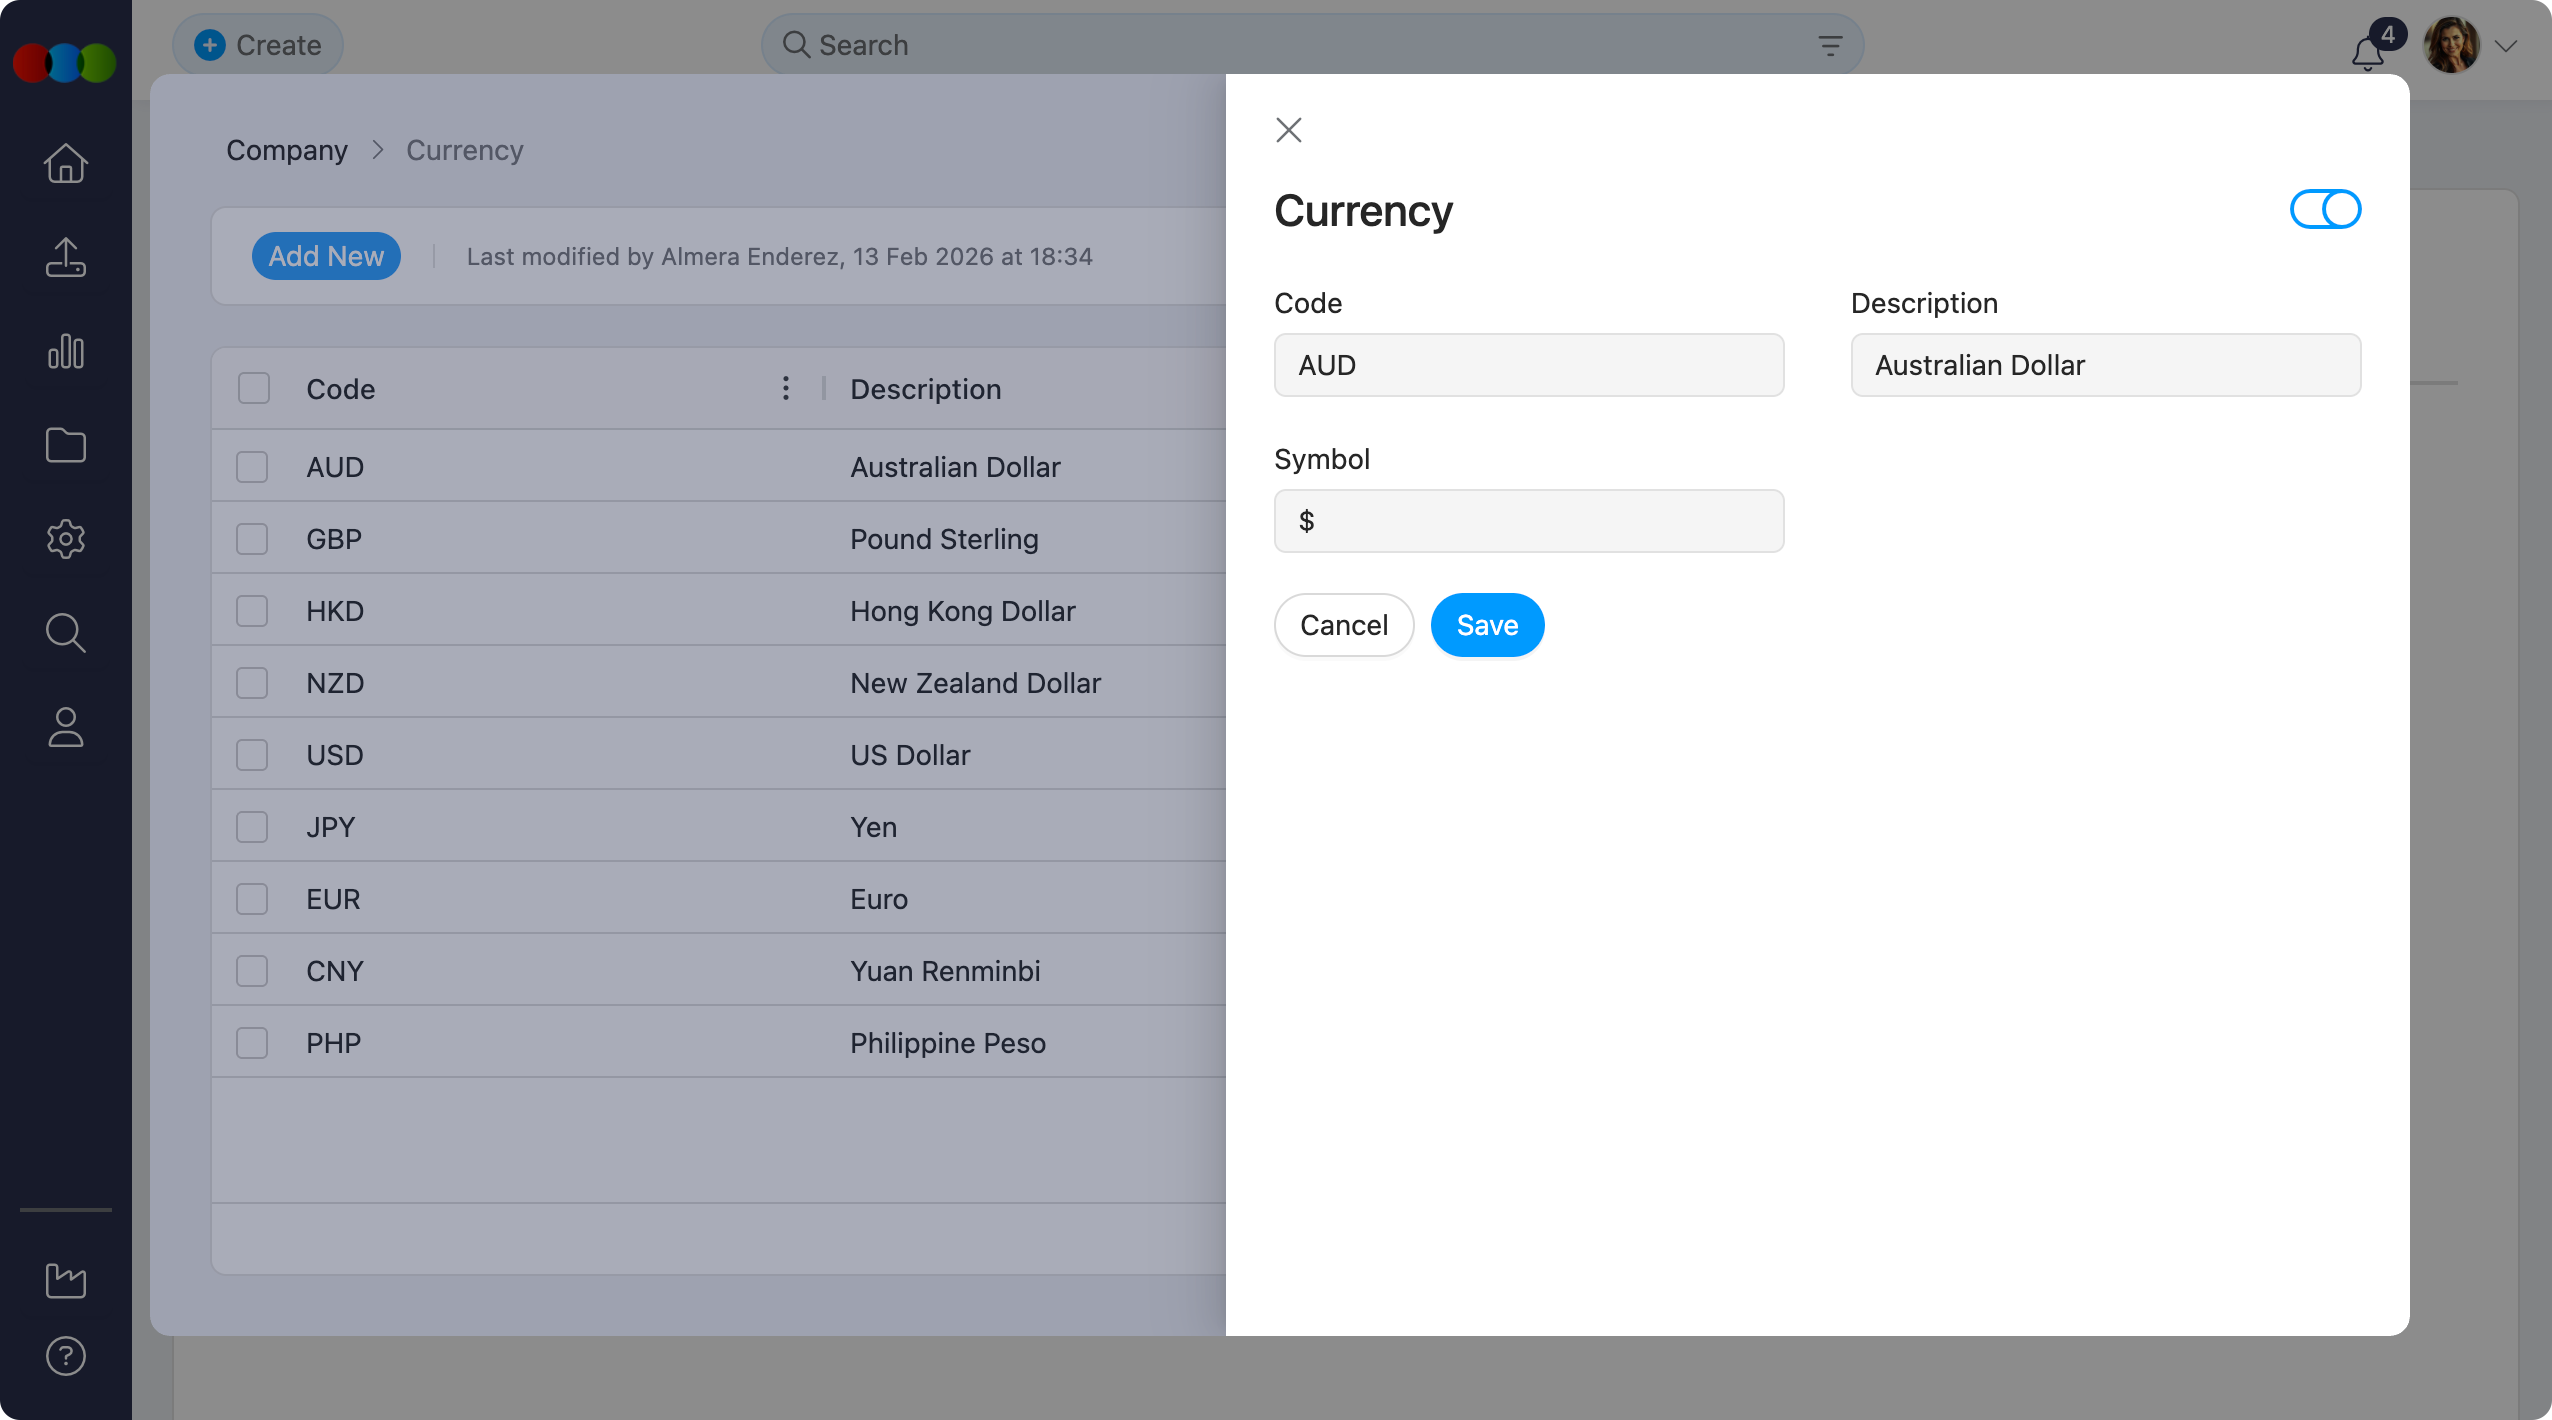Open the Home dashboard icon
The image size is (2552, 1420).
click(65, 163)
